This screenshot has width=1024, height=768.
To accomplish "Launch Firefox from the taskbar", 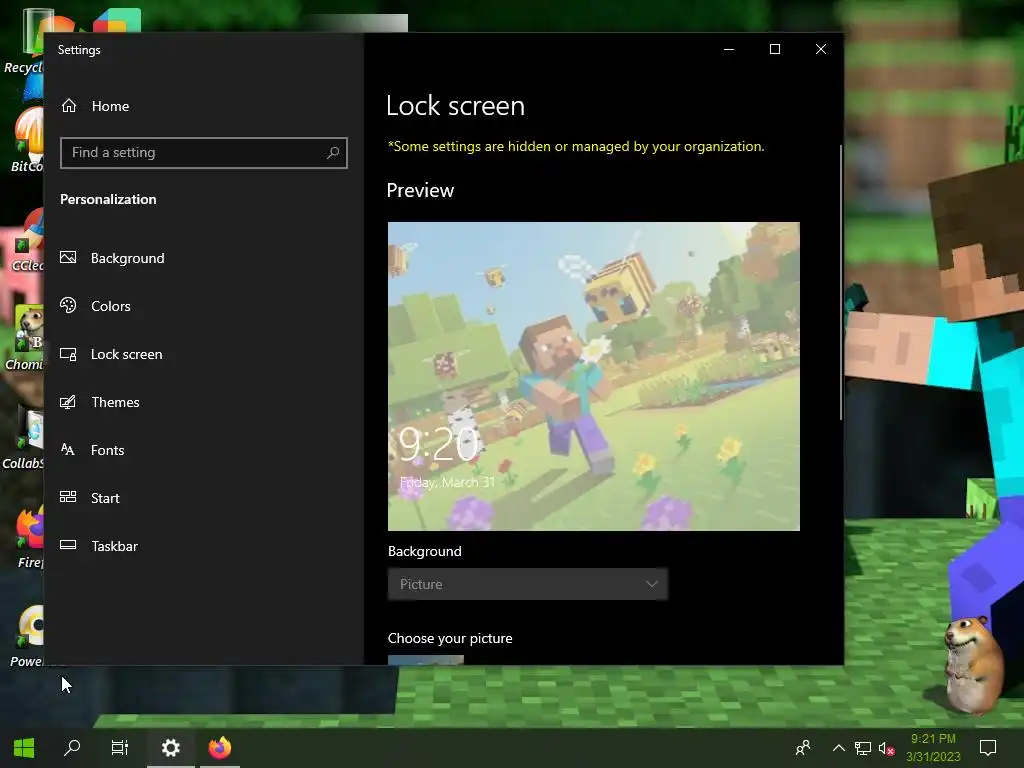I will 219,748.
